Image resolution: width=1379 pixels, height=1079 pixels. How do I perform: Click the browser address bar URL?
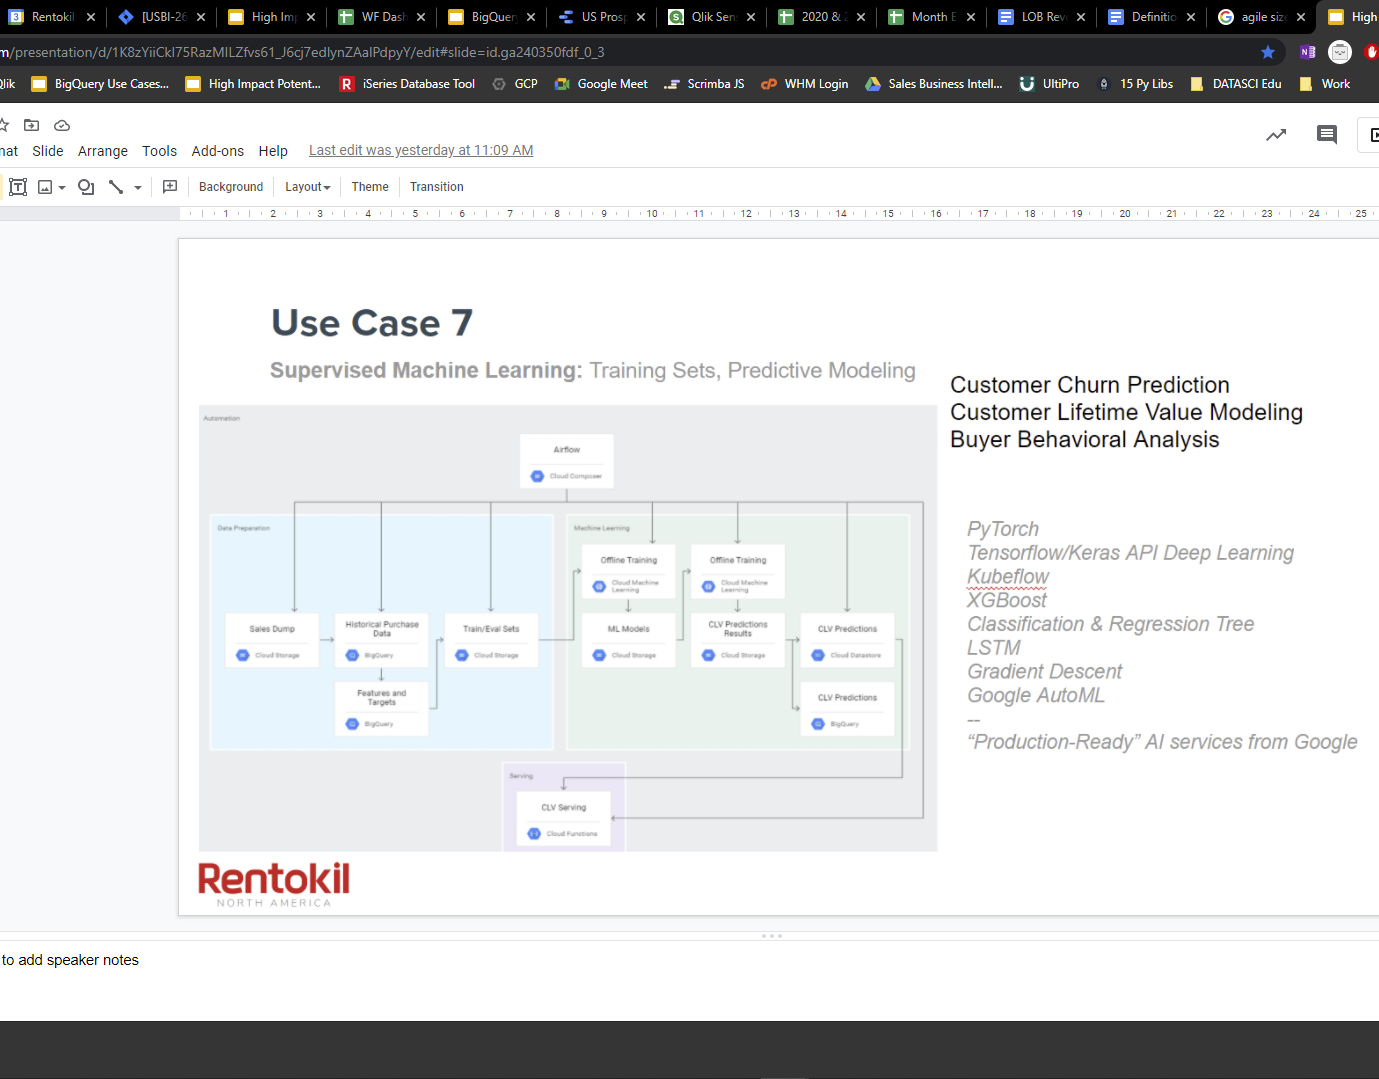(302, 52)
